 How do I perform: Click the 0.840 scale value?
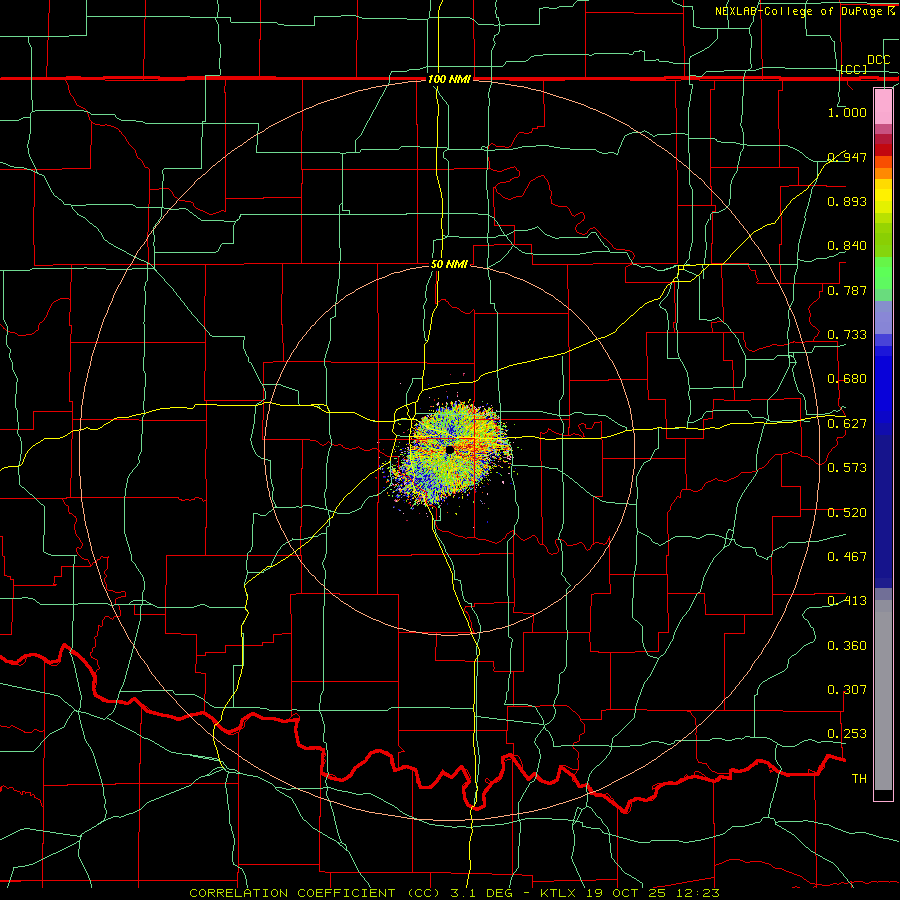tap(847, 246)
